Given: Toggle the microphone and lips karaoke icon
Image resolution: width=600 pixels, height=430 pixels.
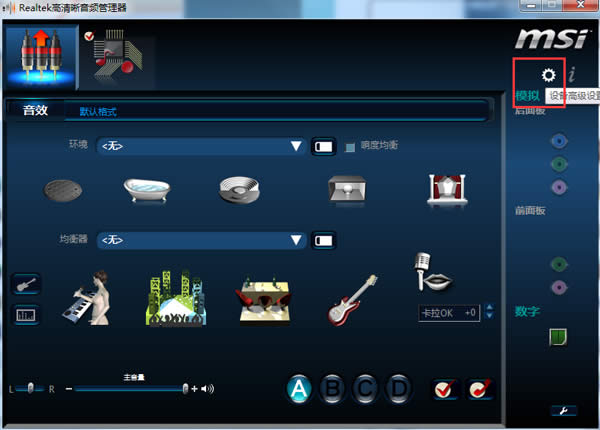Looking at the screenshot, I should click(x=434, y=272).
